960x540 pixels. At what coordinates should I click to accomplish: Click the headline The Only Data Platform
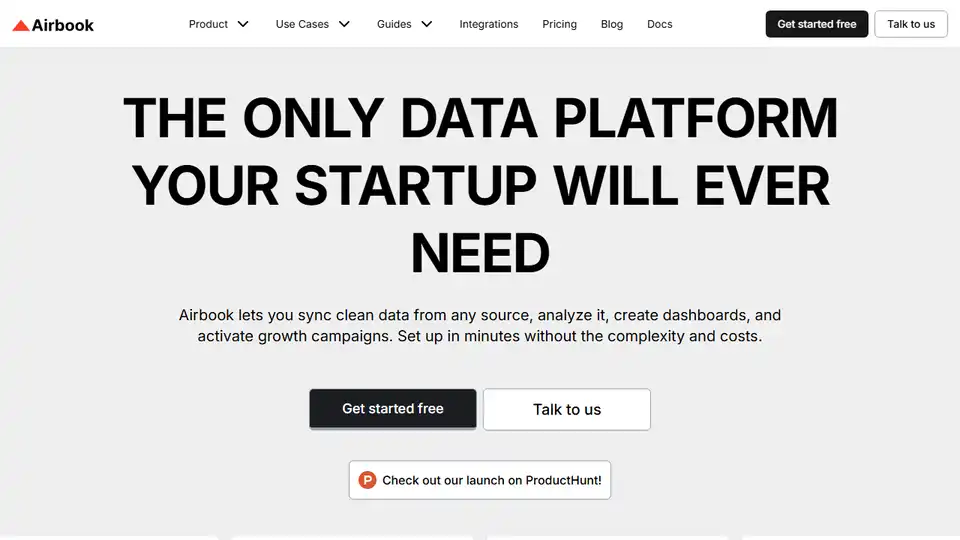pyautogui.click(x=480, y=120)
